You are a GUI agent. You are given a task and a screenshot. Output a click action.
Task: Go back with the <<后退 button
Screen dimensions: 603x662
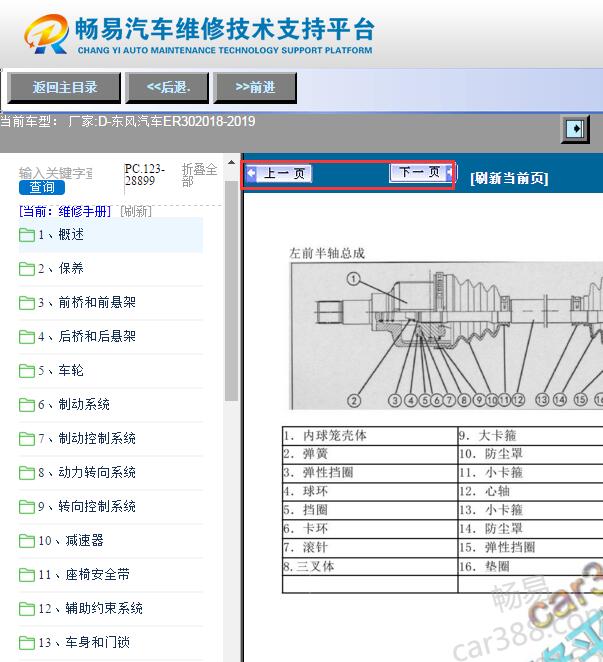(167, 87)
